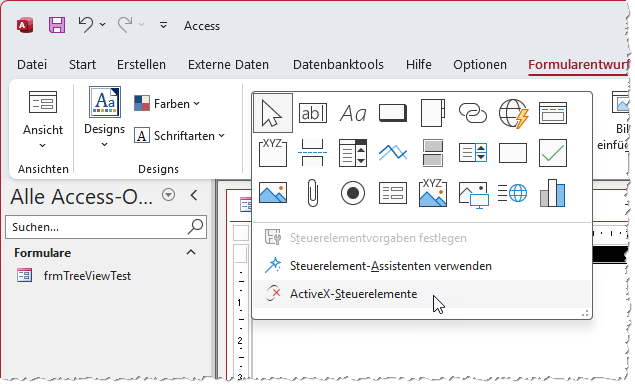Insert a web browser control
The height and width of the screenshot is (386, 635).
[514, 114]
